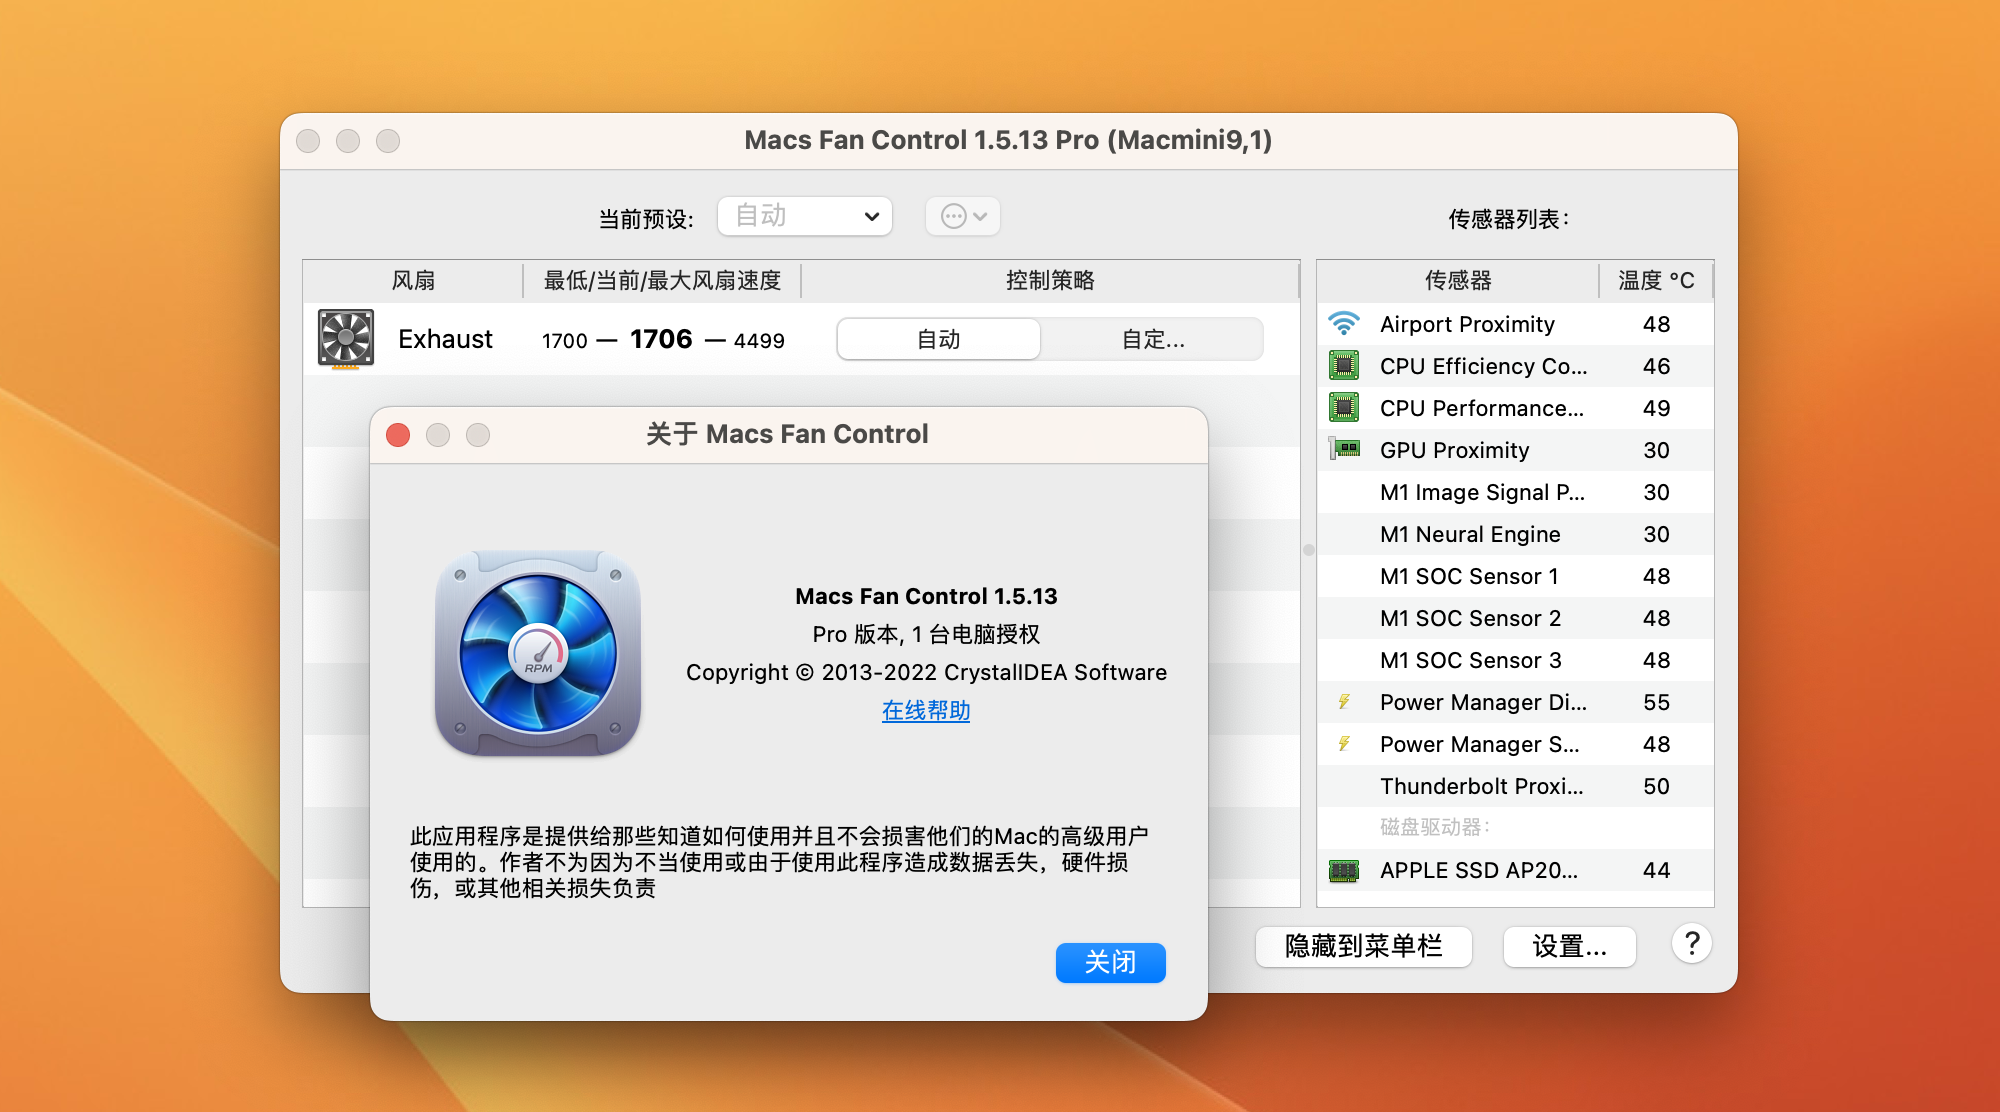Viewport: 2000px width, 1112px height.
Task: Click the Exhaust fan icon
Action: 345,339
